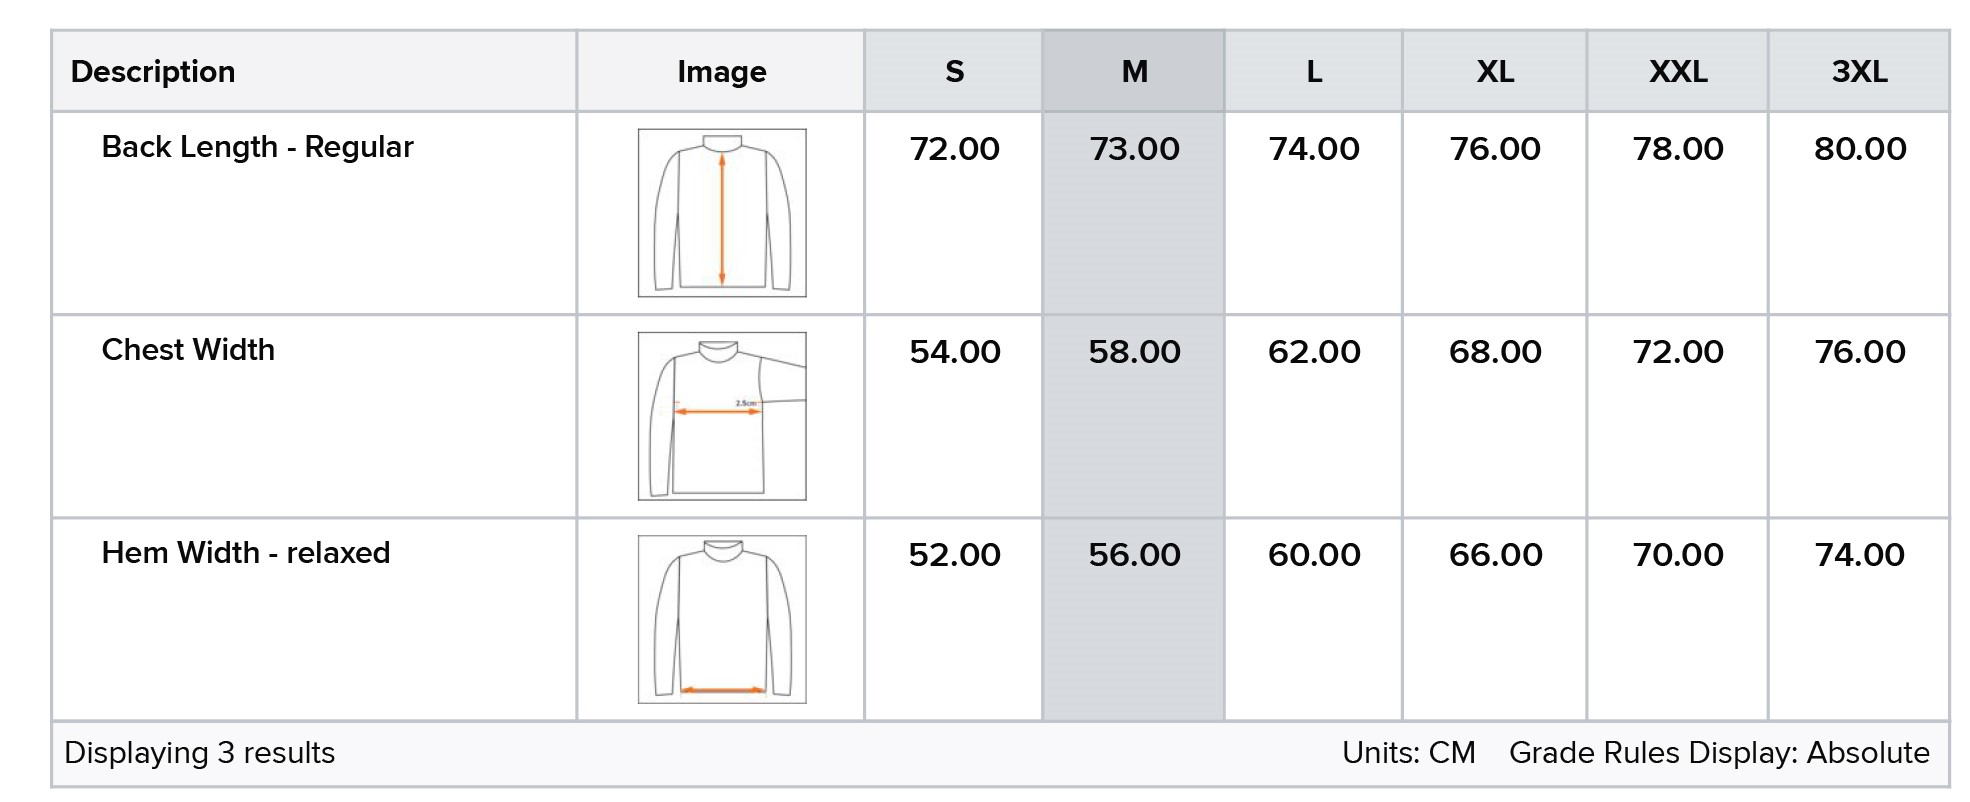1970x802 pixels.
Task: Select the 3XL size column header
Action: [x=1859, y=72]
